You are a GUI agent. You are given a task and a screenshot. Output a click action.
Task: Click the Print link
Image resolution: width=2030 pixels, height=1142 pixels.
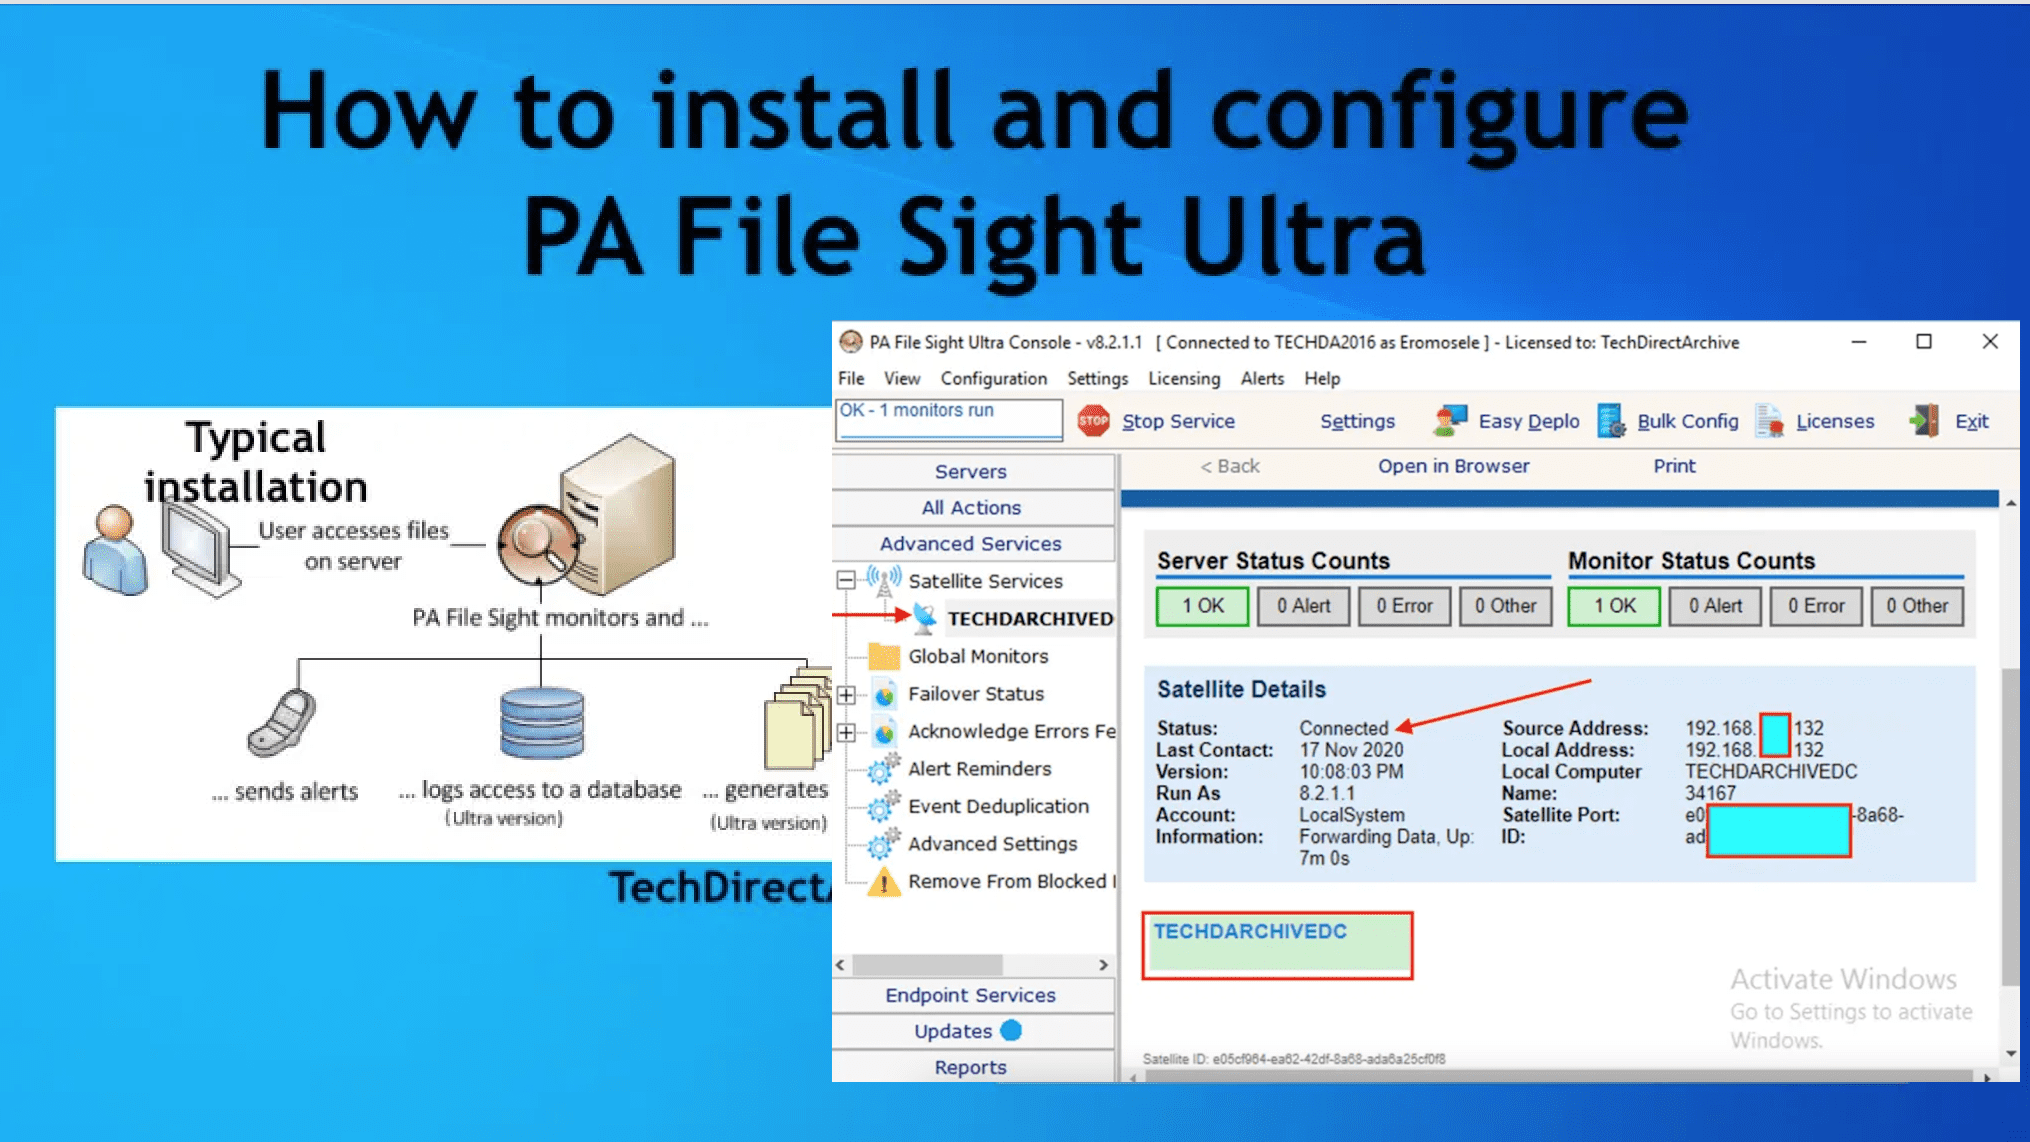(x=1674, y=466)
